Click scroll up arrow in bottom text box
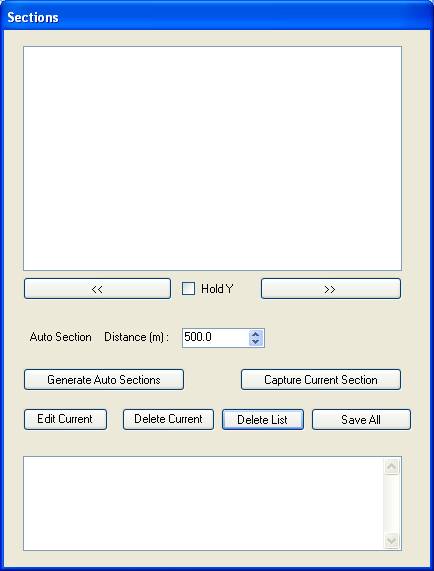The image size is (434, 571). (x=392, y=466)
